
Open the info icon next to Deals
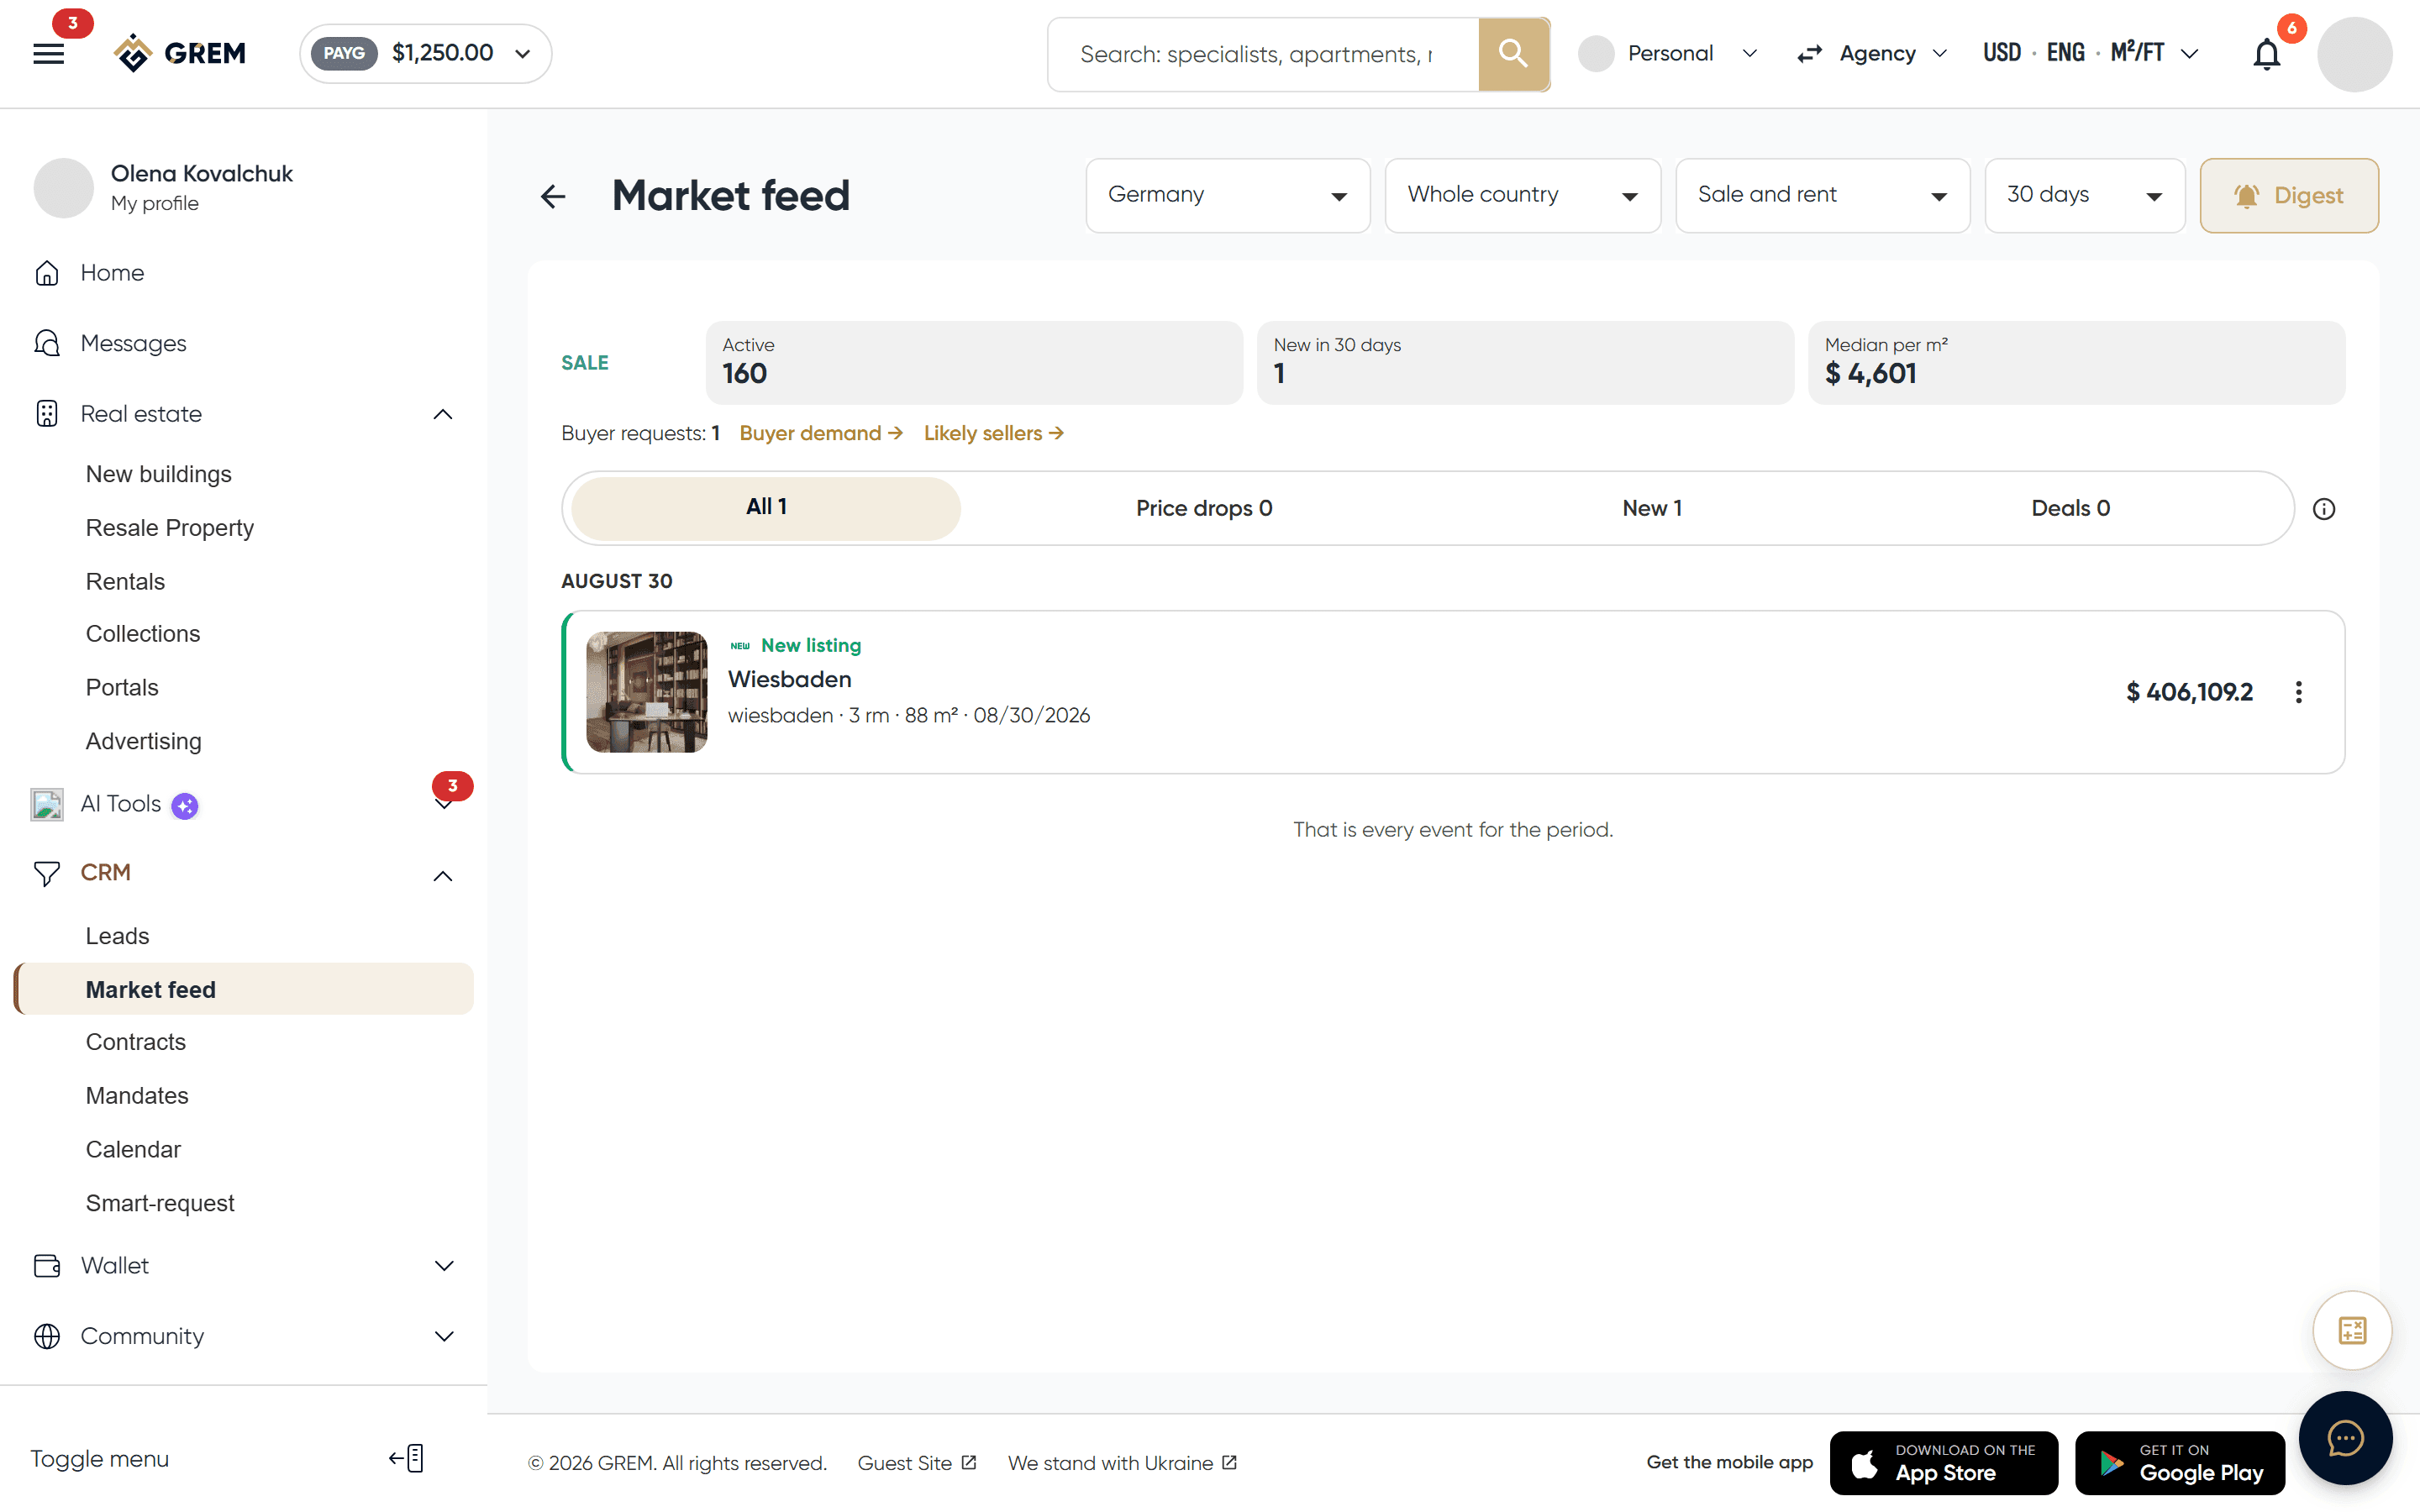click(x=2323, y=509)
